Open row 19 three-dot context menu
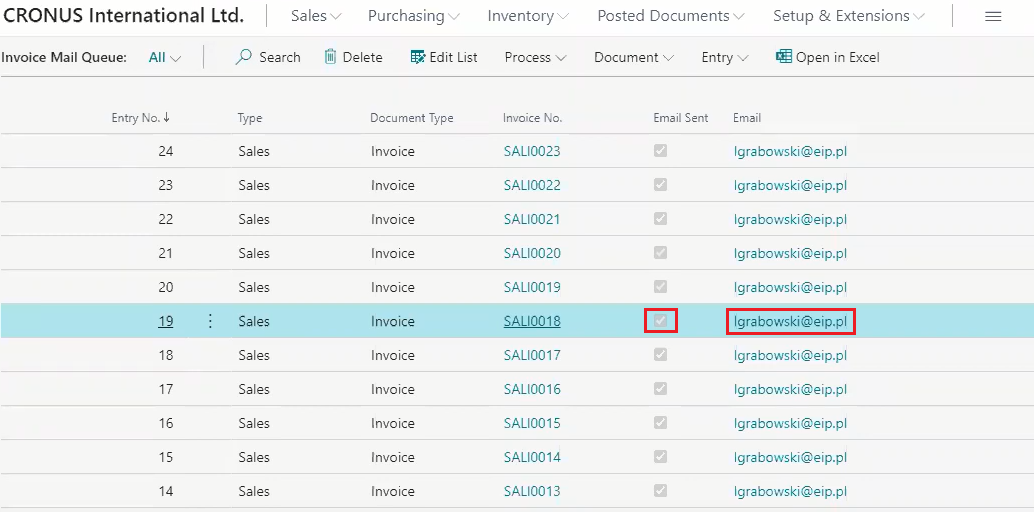 pos(210,321)
